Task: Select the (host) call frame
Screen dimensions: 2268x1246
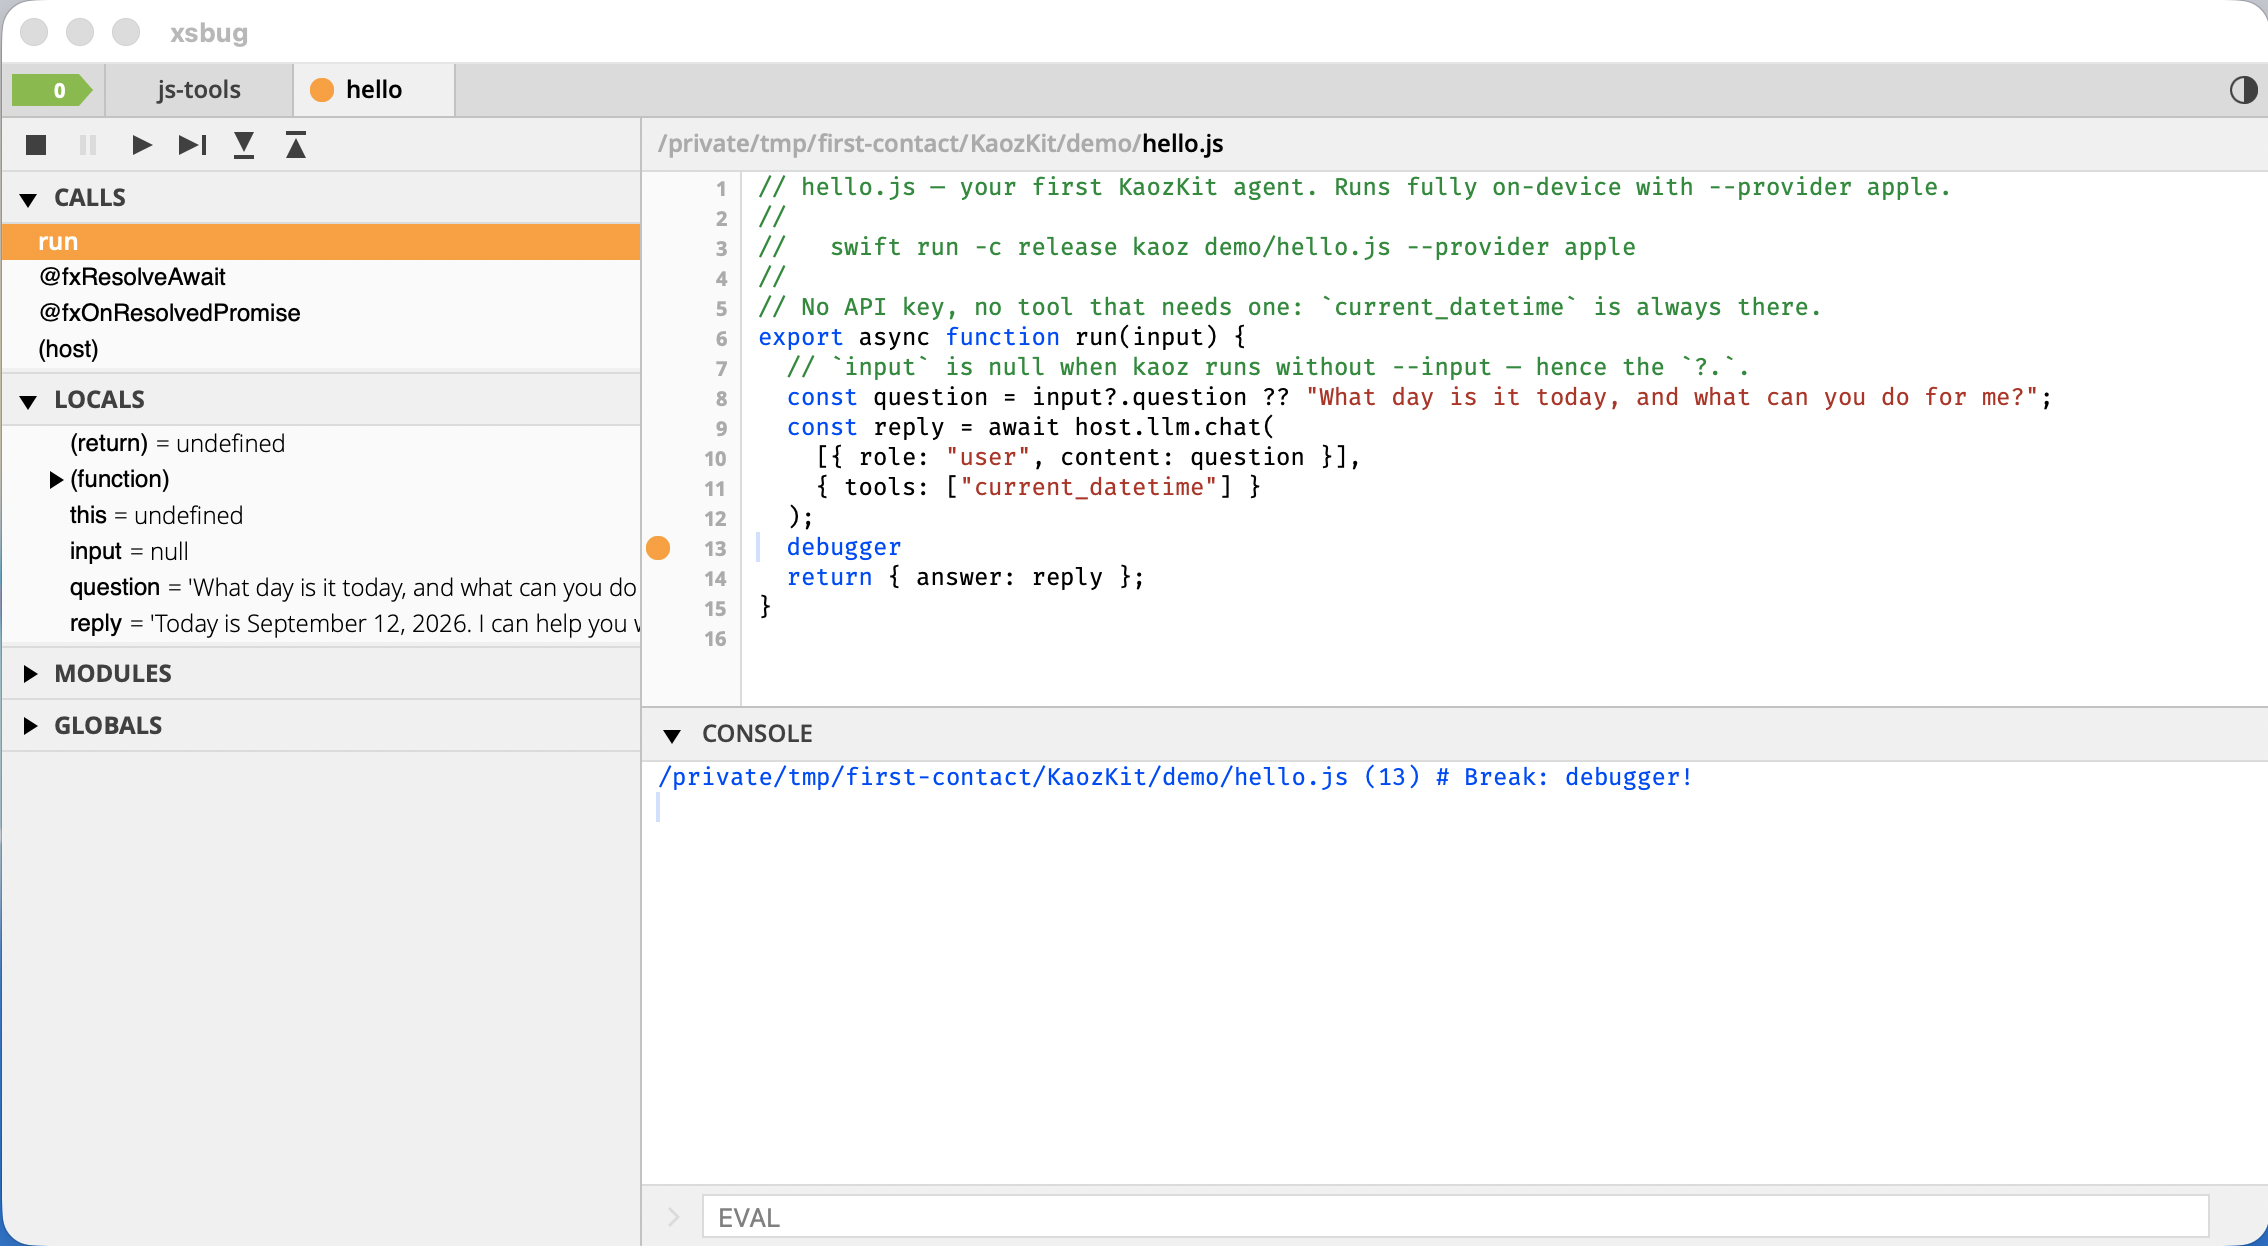Action: point(321,349)
